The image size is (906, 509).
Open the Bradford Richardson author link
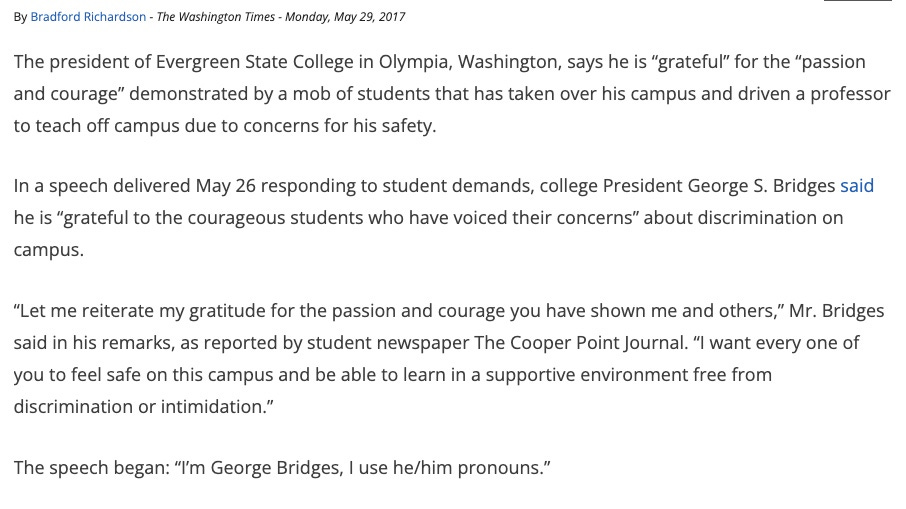[88, 17]
